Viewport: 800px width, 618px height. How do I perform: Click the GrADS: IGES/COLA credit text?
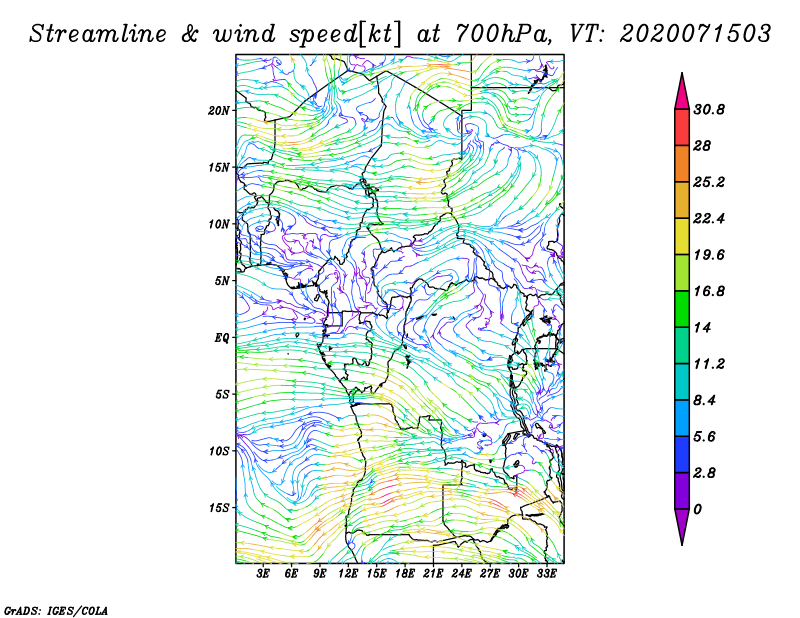tap(56, 610)
